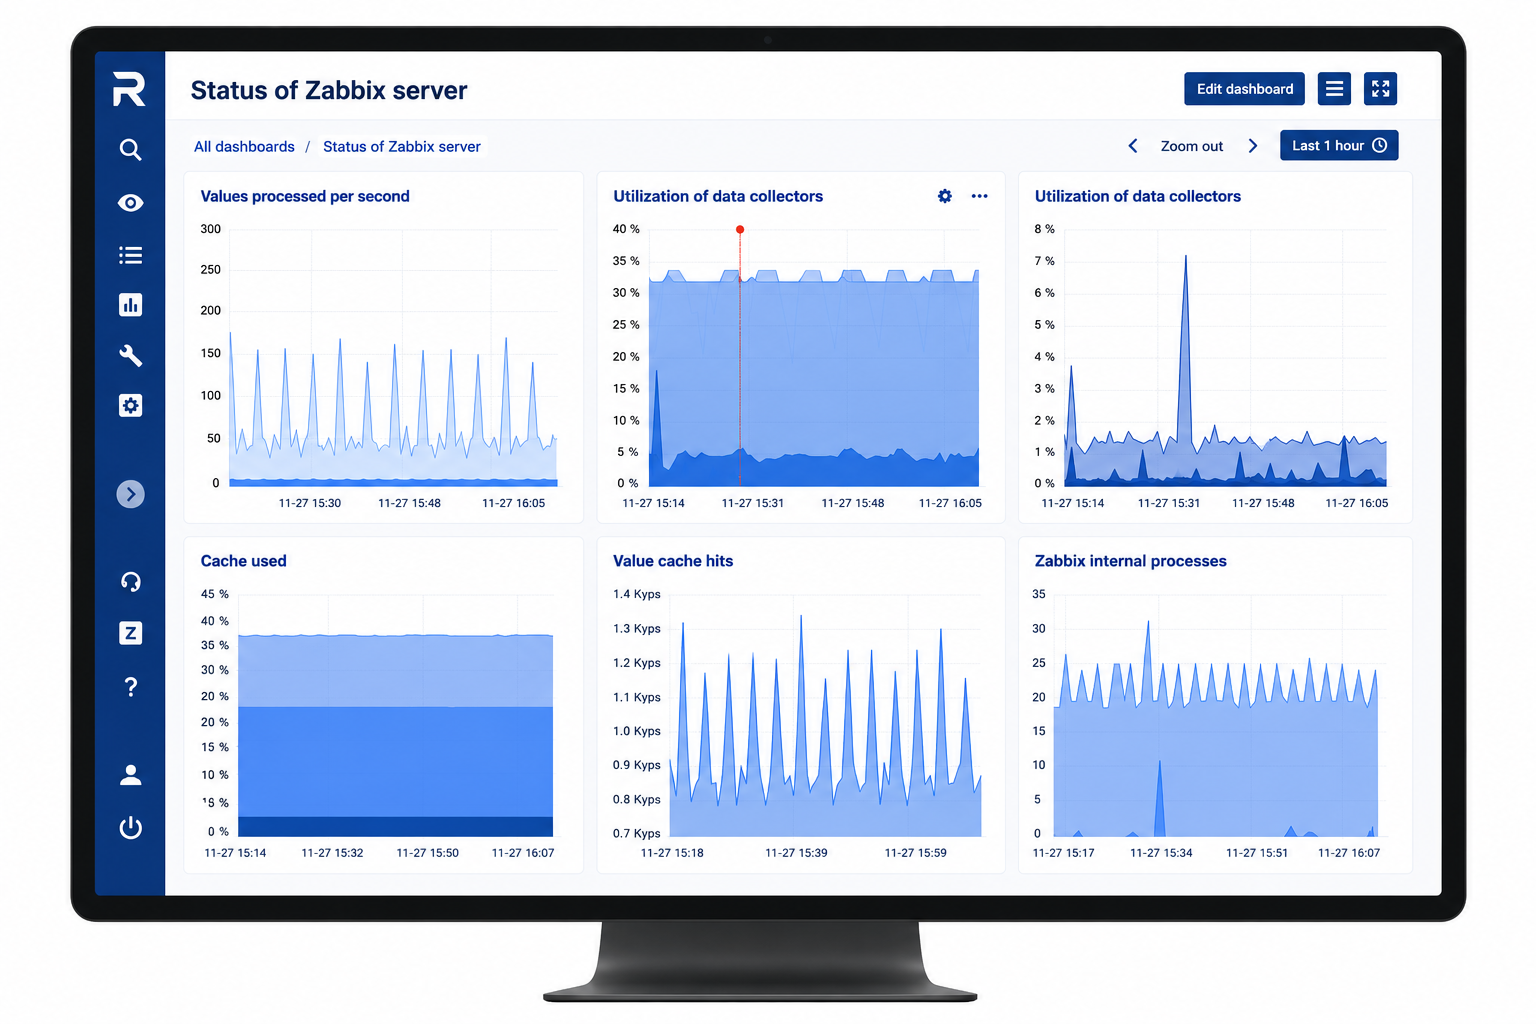
Task: Click the 45 % axis label on Cache used
Action: coord(214,594)
